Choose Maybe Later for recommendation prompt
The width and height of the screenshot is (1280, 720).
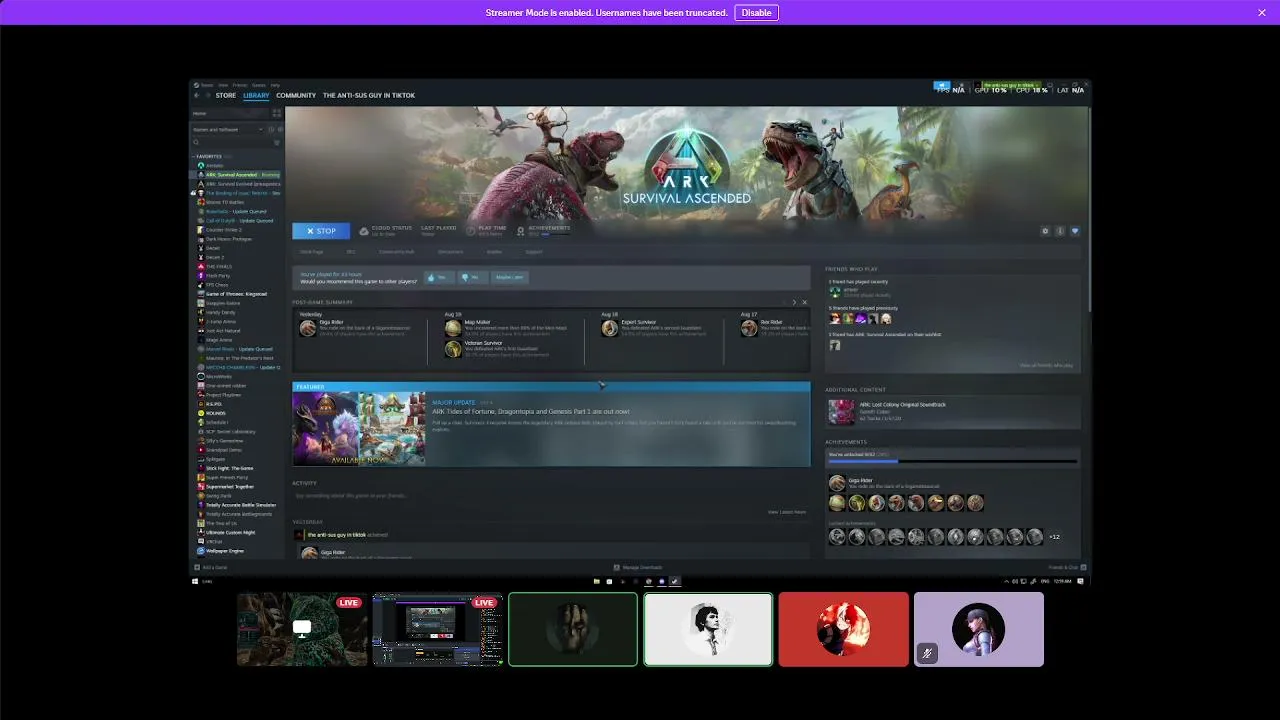click(x=509, y=277)
